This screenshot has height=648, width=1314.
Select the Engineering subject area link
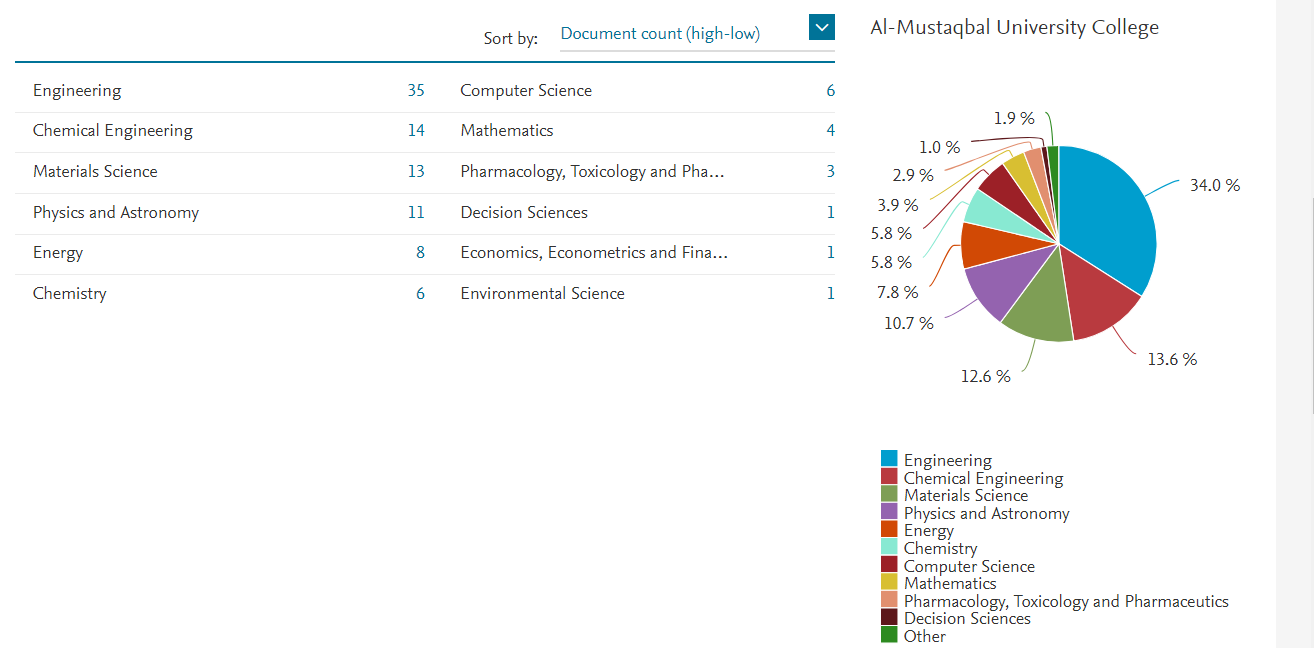(x=77, y=90)
